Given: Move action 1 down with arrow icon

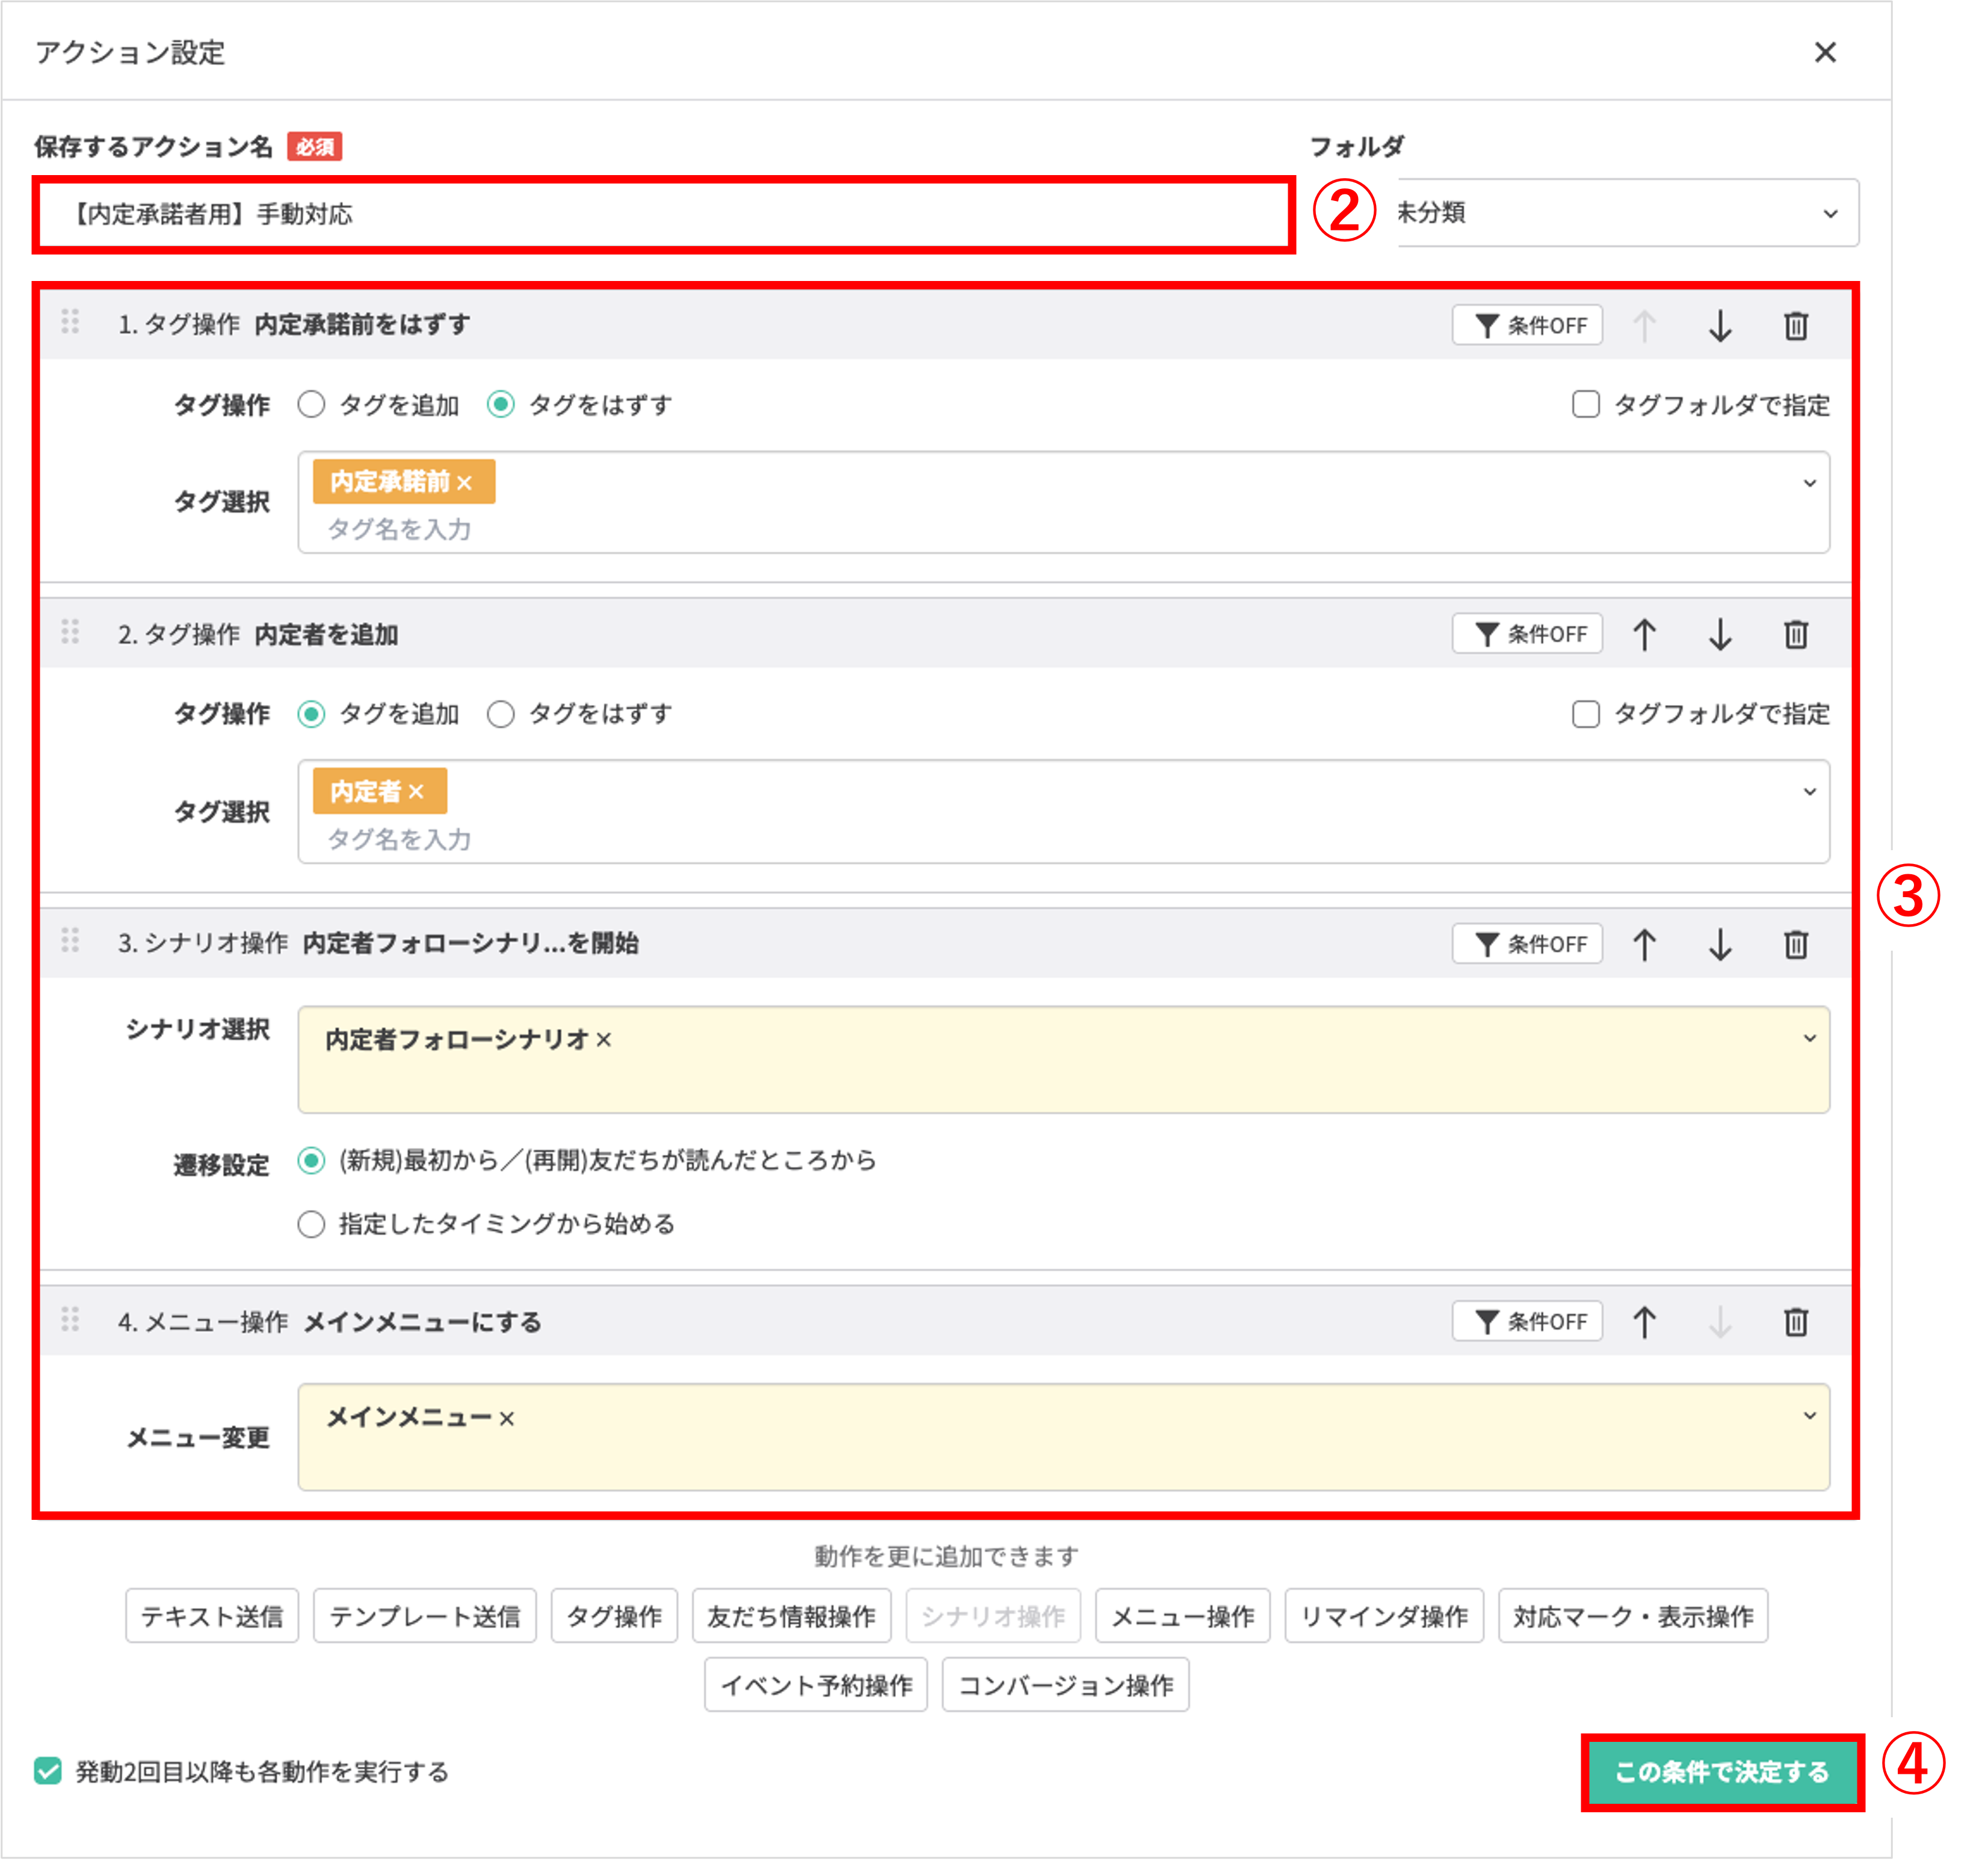Looking at the screenshot, I should click(1721, 325).
